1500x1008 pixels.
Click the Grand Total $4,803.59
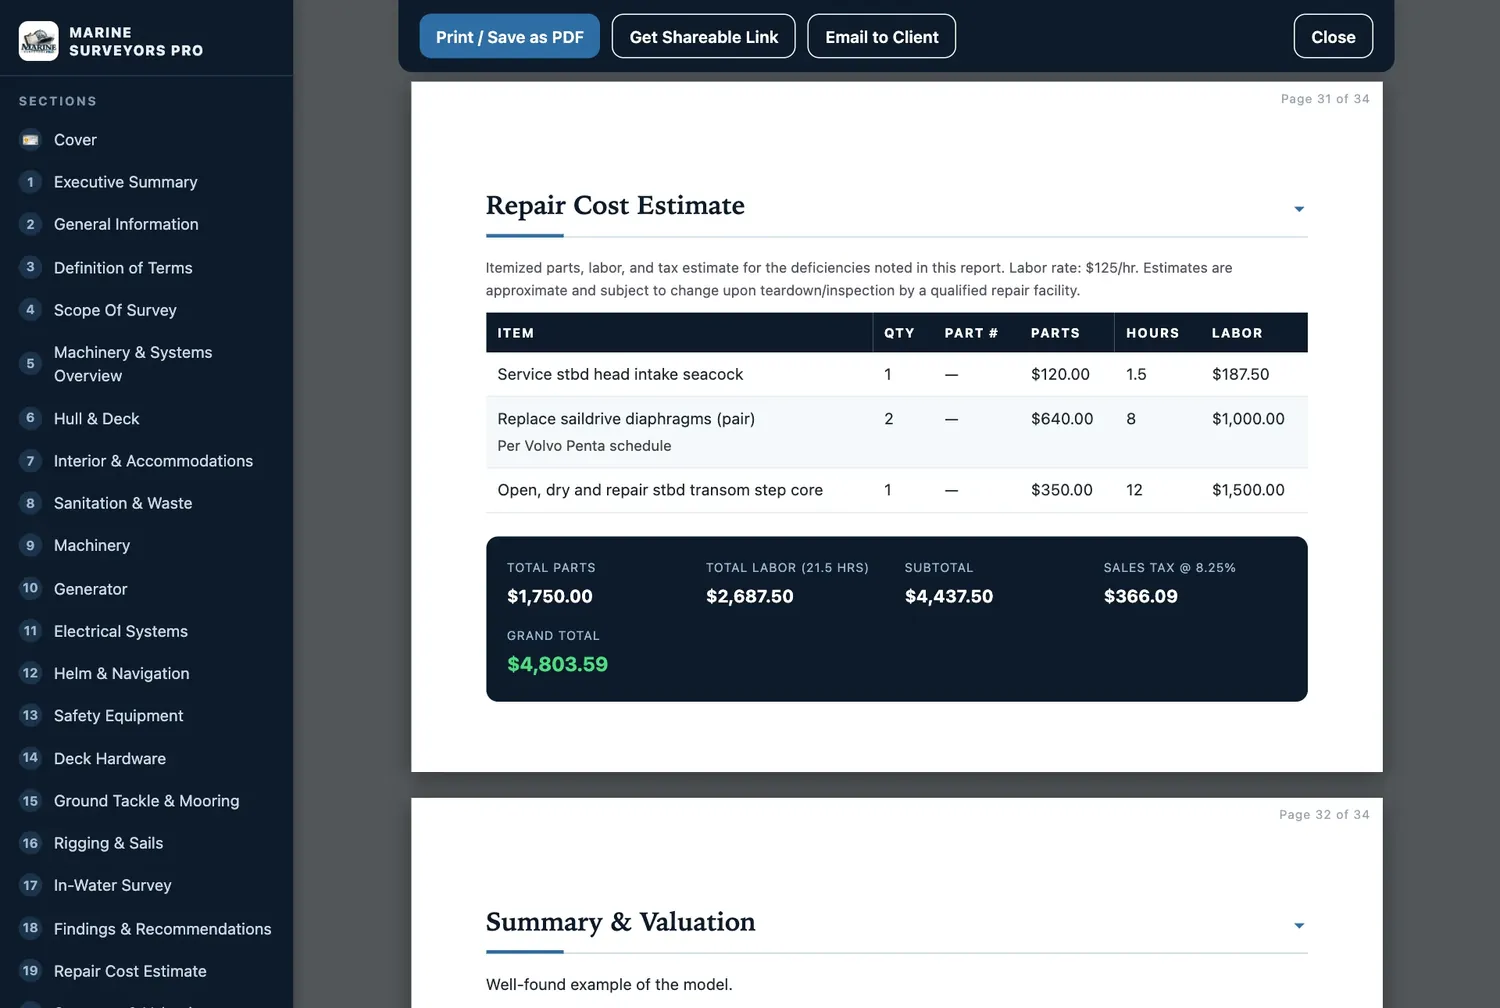pyautogui.click(x=557, y=664)
